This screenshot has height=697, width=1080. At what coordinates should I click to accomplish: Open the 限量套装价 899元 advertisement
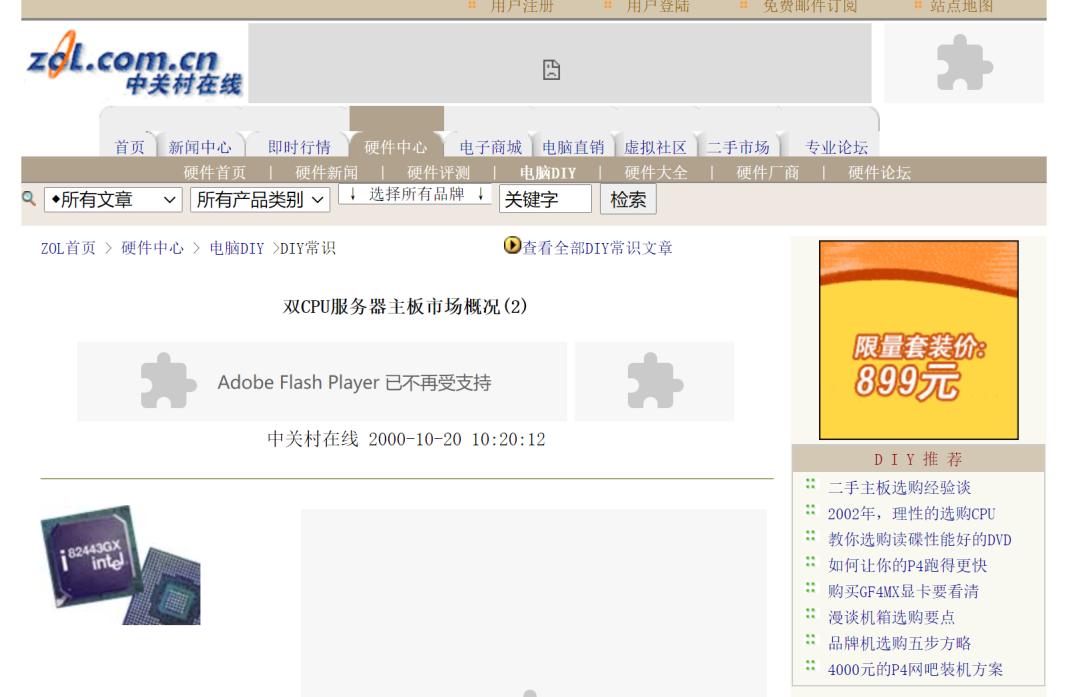point(918,340)
